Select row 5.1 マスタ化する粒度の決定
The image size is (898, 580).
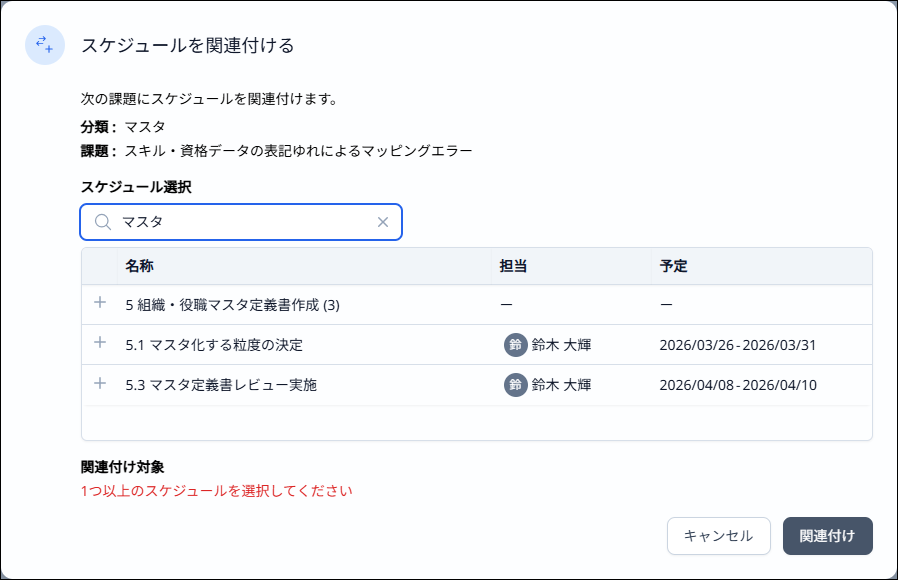click(214, 345)
